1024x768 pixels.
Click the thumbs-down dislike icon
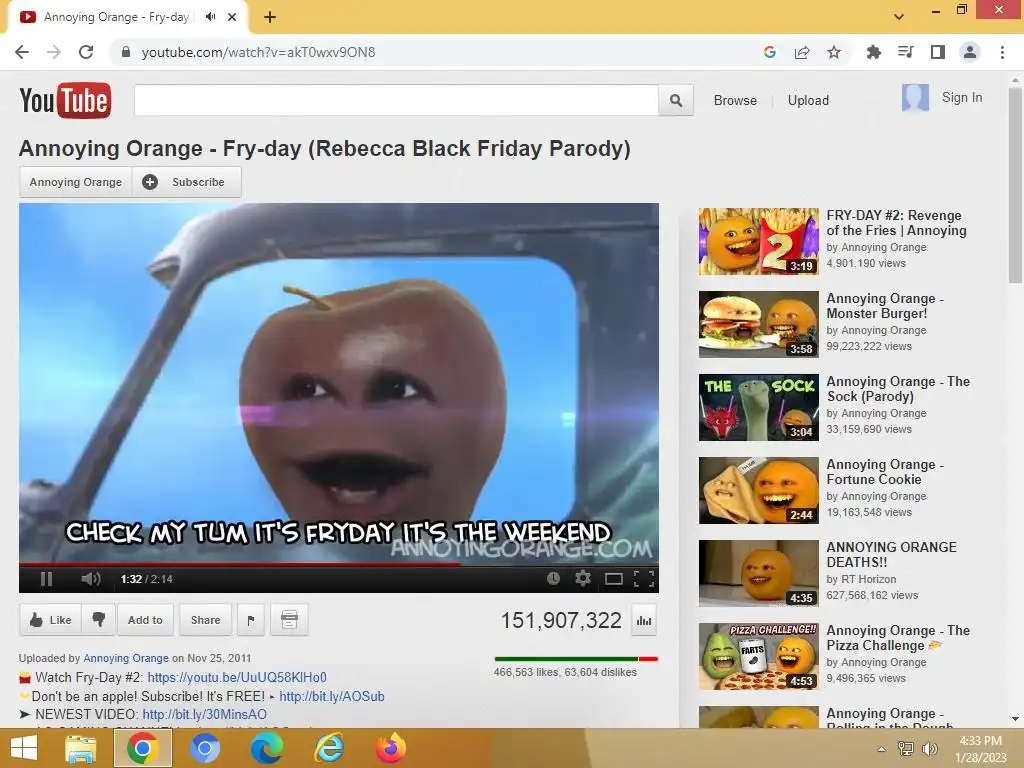tap(99, 619)
